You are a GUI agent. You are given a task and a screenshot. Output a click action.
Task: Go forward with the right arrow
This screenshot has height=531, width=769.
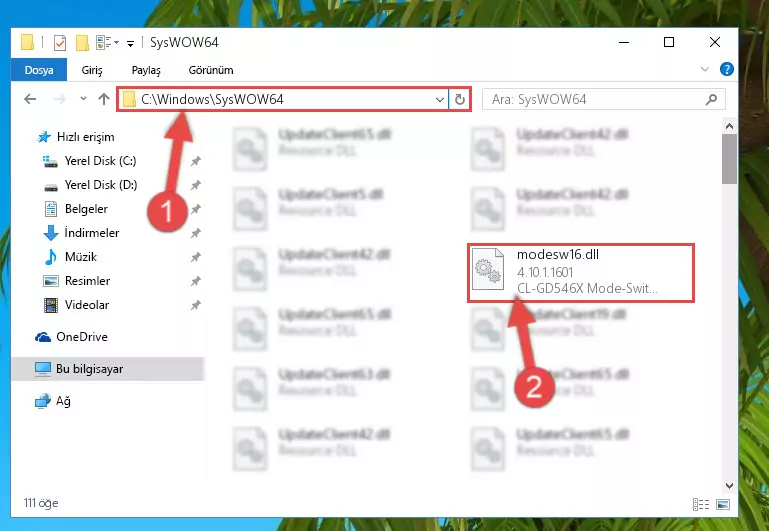tap(59, 100)
